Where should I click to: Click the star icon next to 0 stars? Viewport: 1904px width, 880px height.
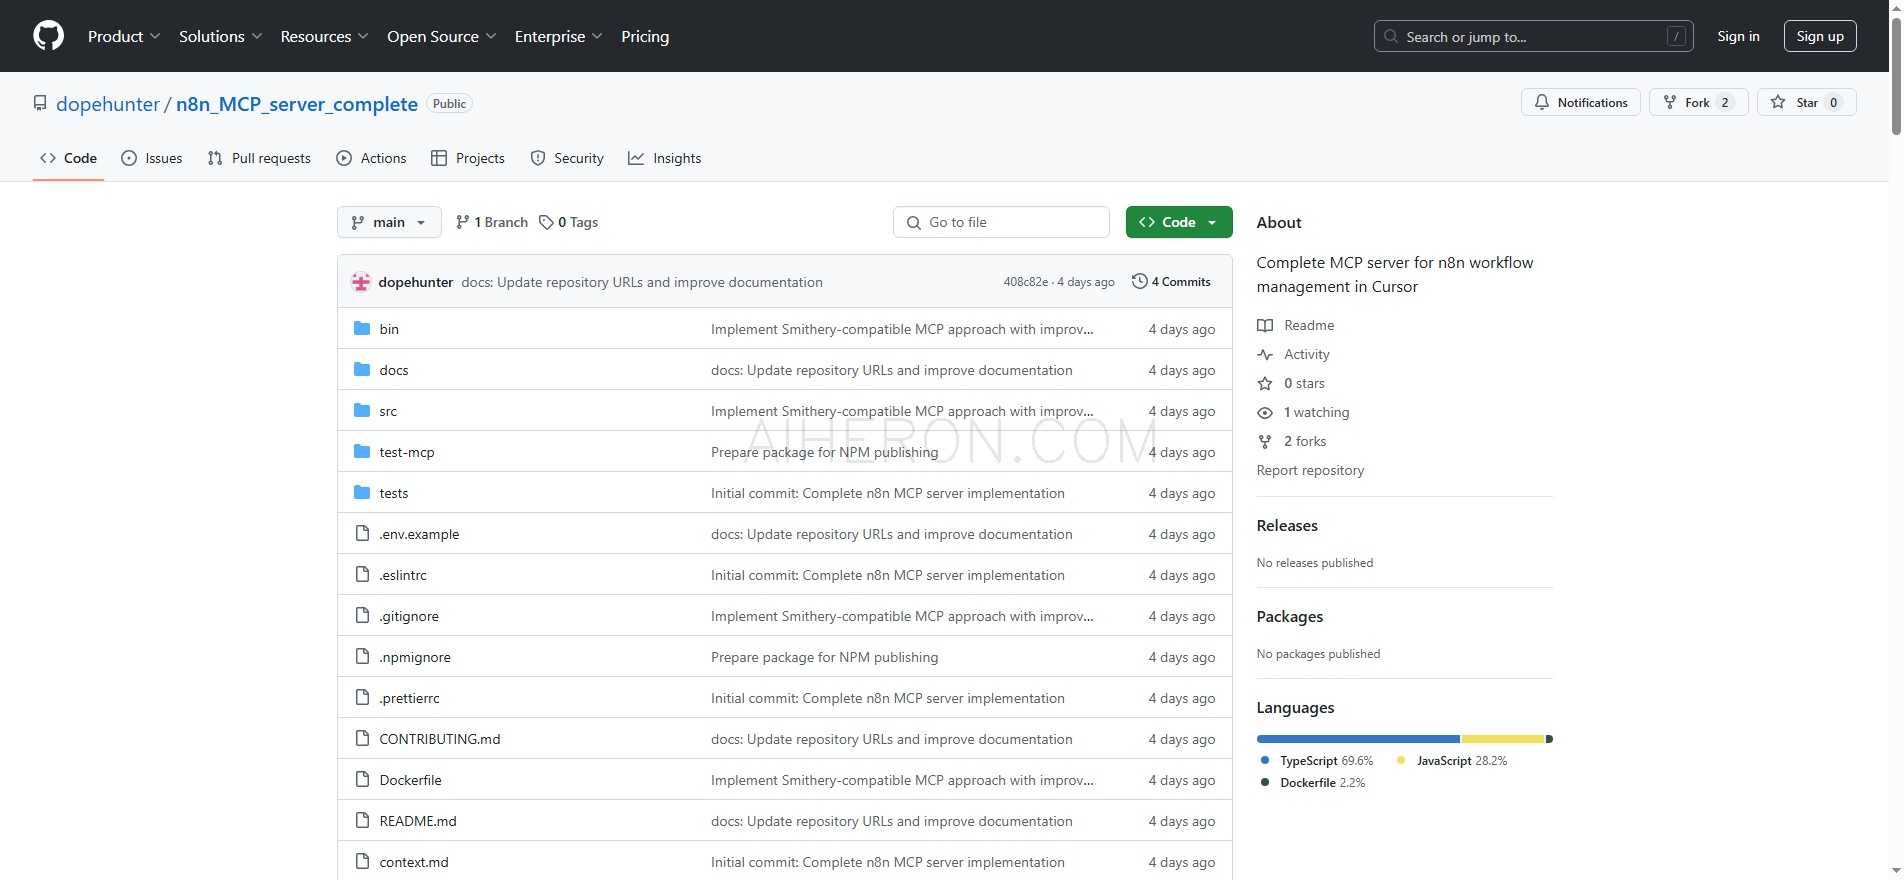(1265, 383)
